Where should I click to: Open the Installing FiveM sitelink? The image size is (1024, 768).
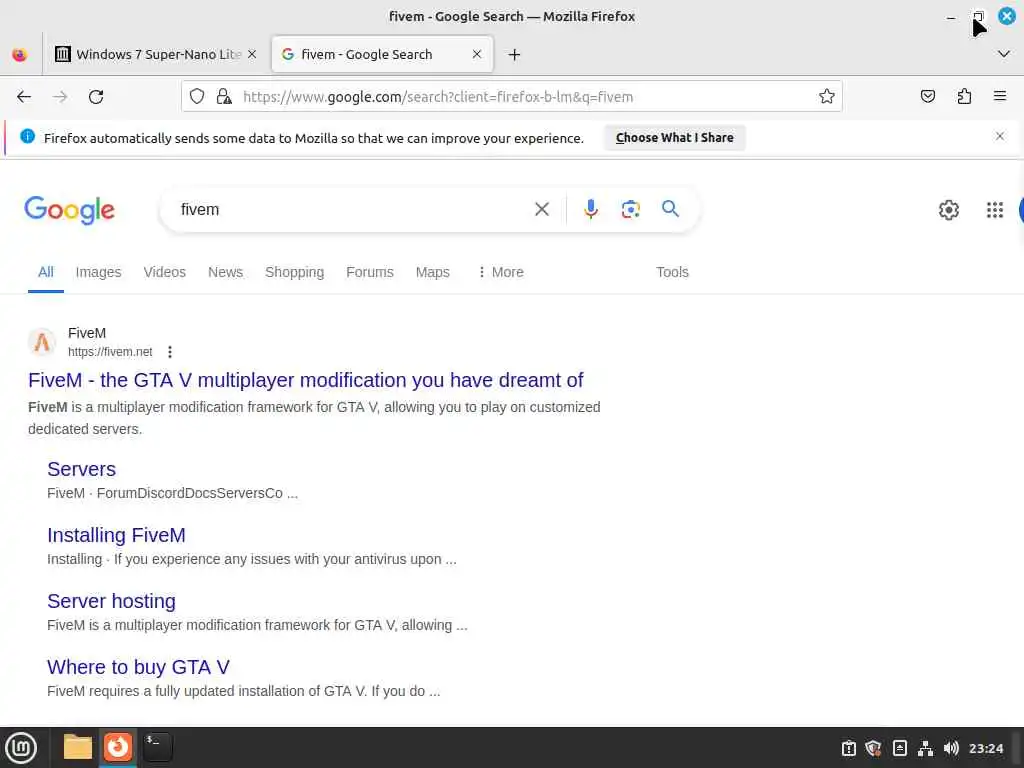click(x=116, y=535)
